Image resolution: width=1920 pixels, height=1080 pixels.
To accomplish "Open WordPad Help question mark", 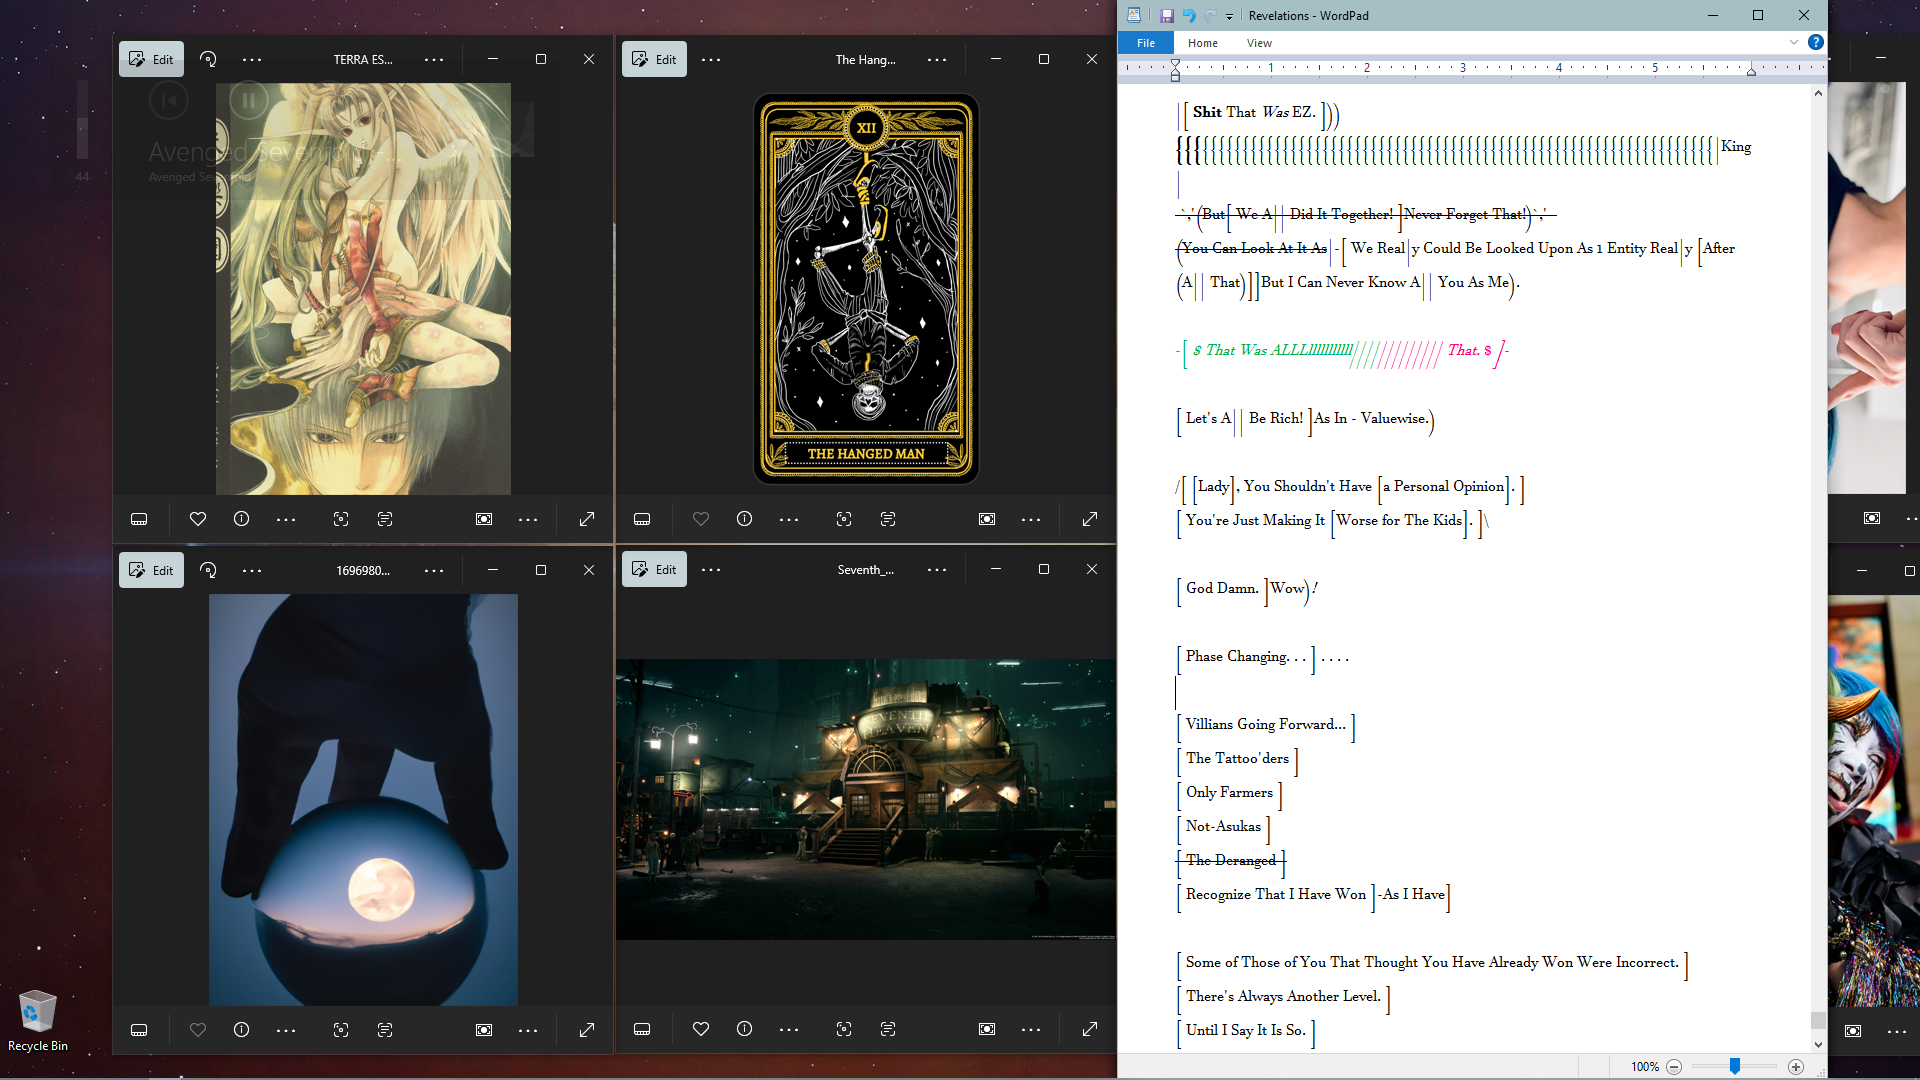I will coord(1816,42).
